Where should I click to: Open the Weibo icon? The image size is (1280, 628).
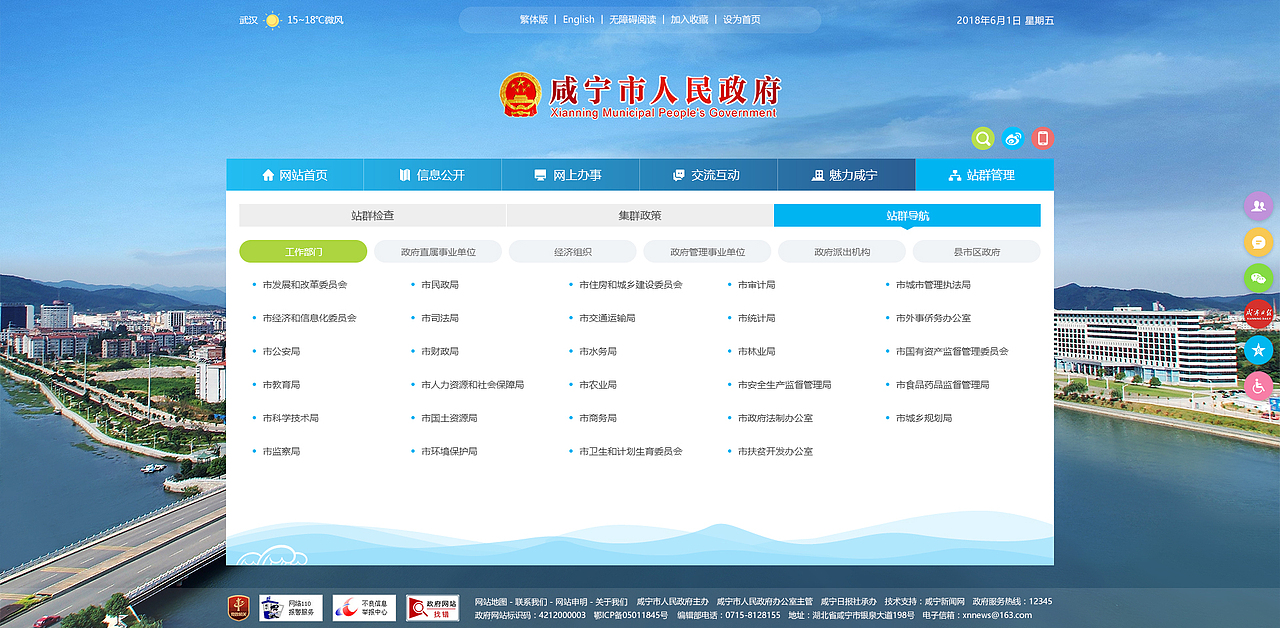[x=1013, y=138]
